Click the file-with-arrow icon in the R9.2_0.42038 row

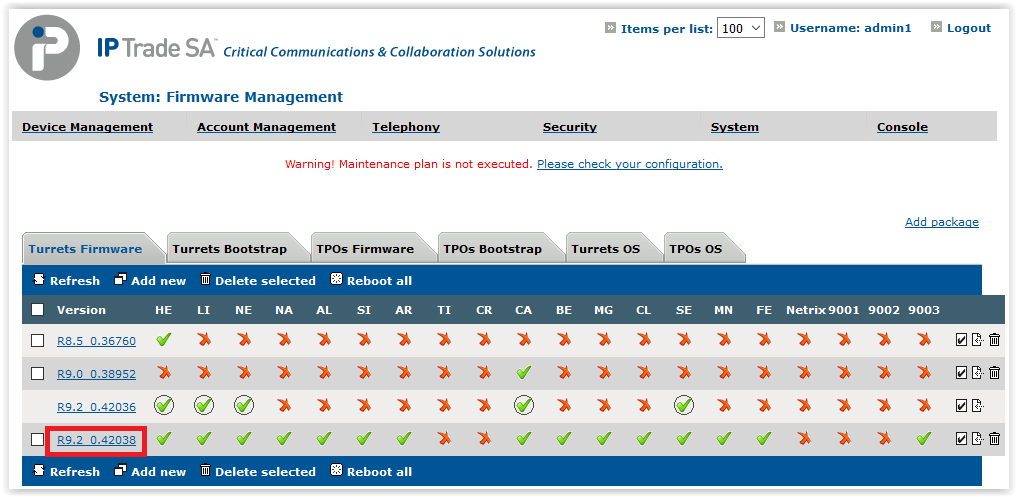tap(977, 439)
